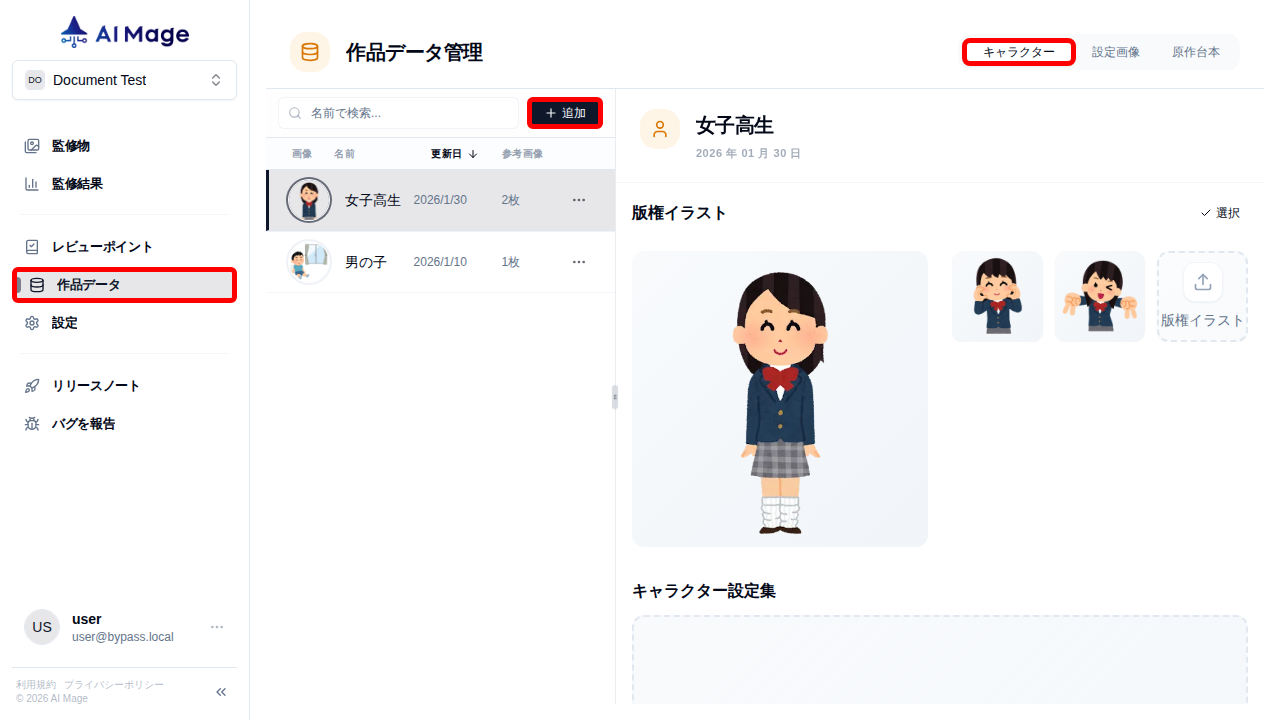Open the 設定 gear icon in sidebar
Screen dimensions: 1280x720
point(31,322)
